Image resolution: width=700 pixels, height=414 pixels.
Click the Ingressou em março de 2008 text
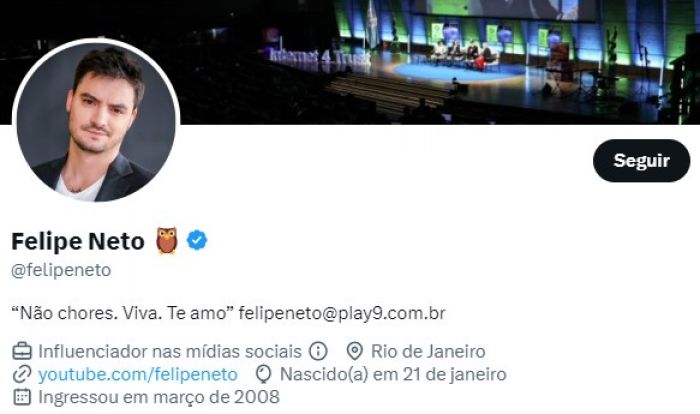[x=159, y=397]
